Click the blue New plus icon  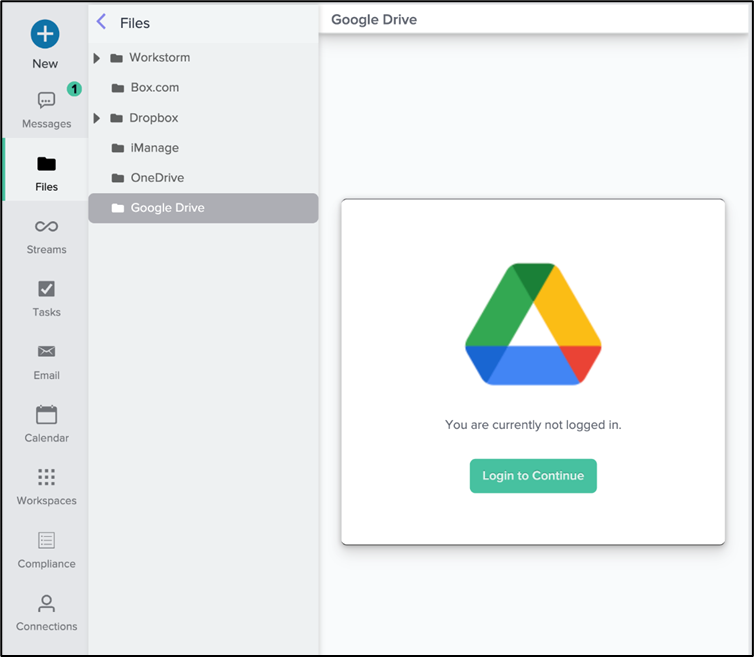45,34
